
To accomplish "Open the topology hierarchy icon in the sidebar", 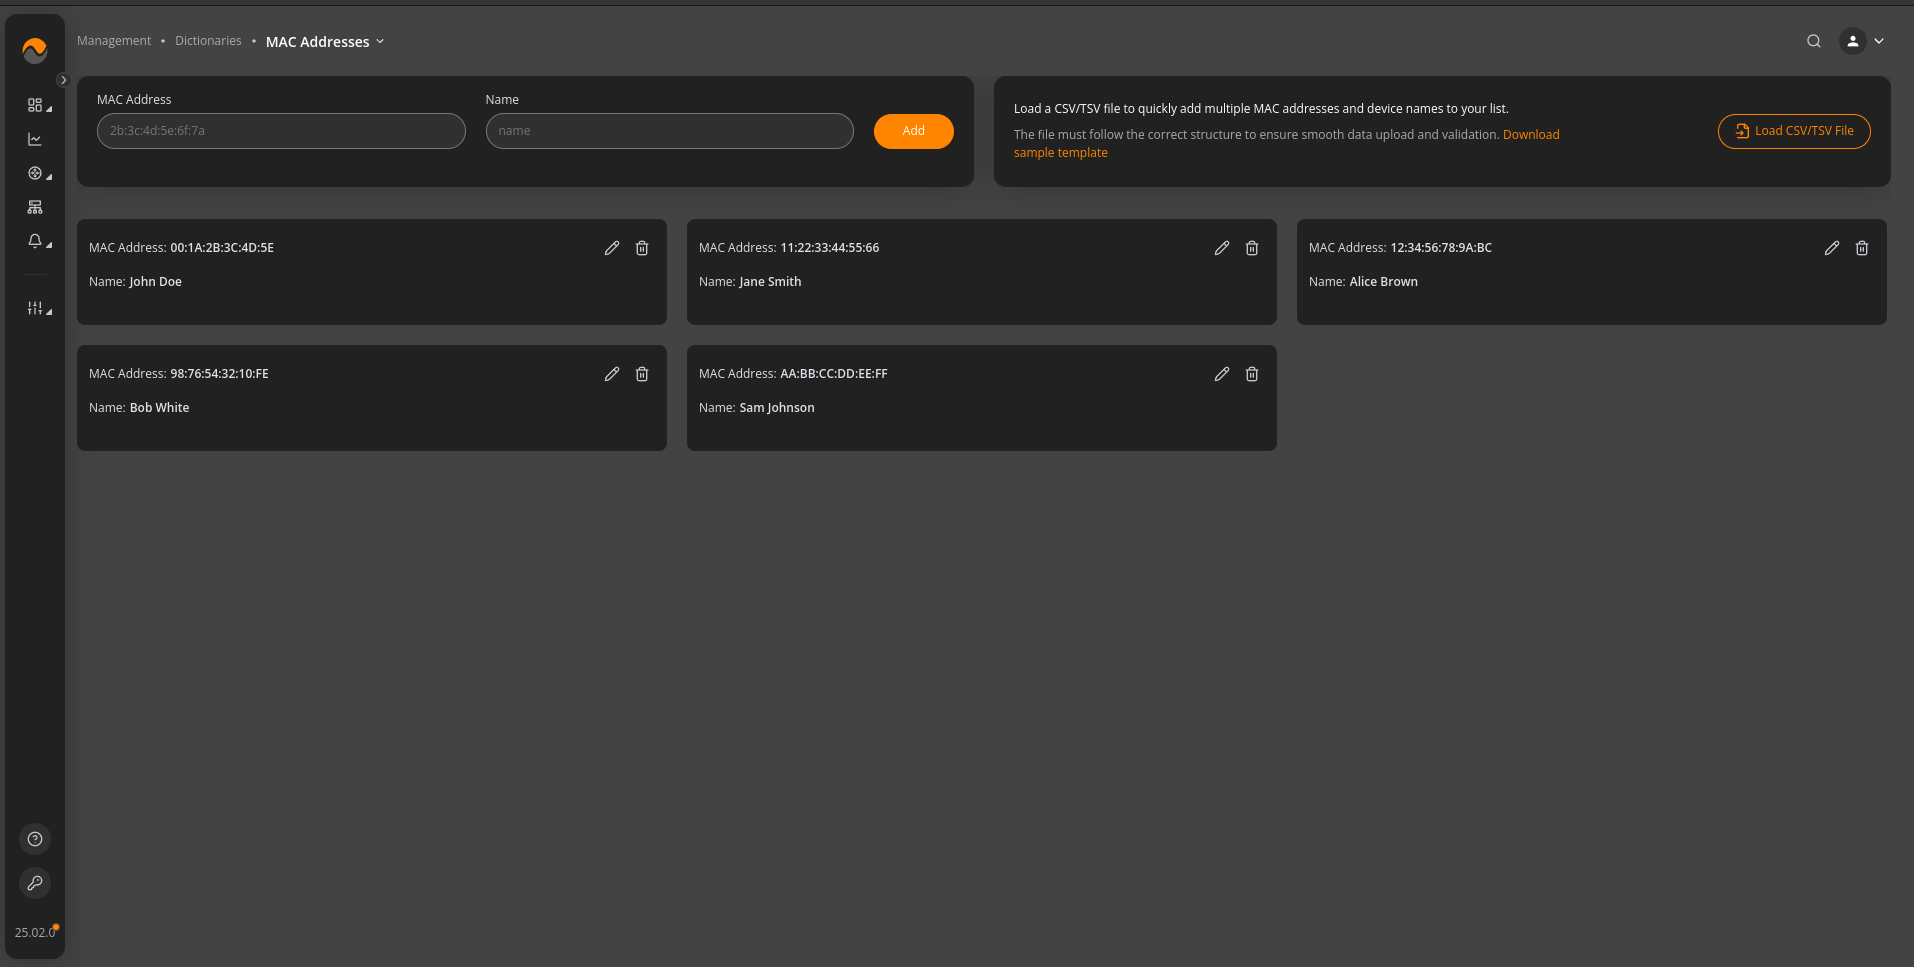I will (35, 207).
